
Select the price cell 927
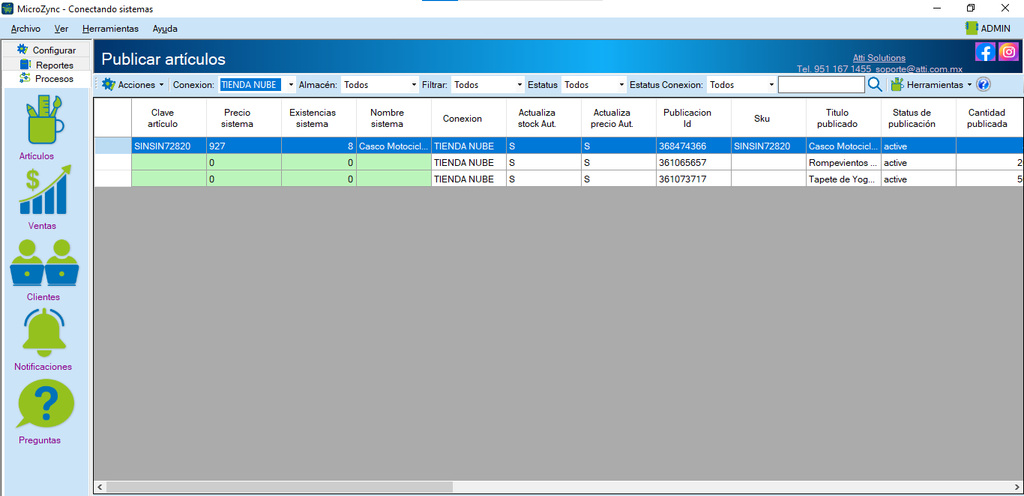[244, 146]
